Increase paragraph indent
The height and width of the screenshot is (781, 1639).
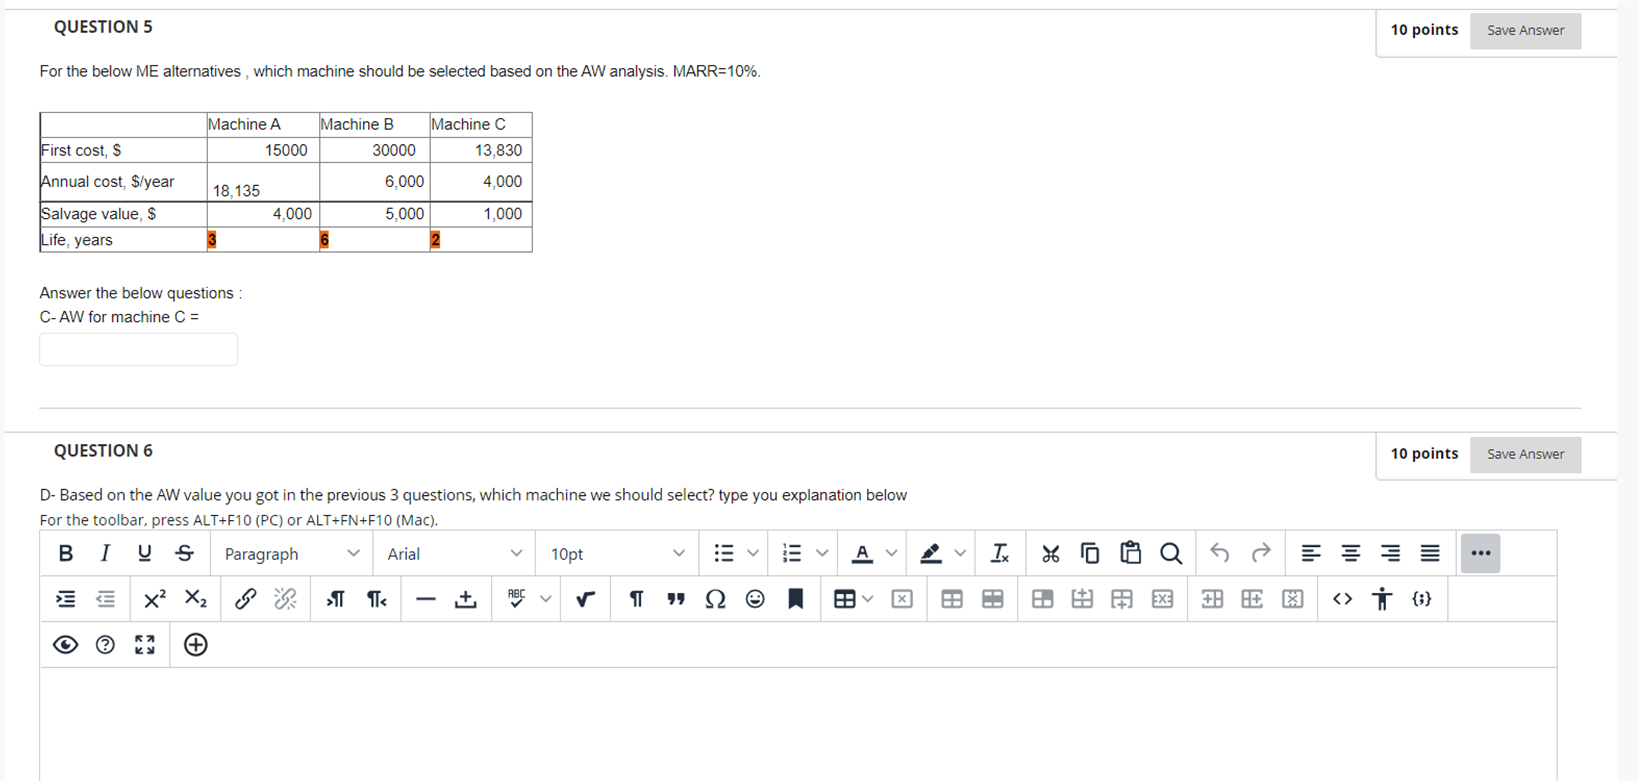(x=66, y=599)
